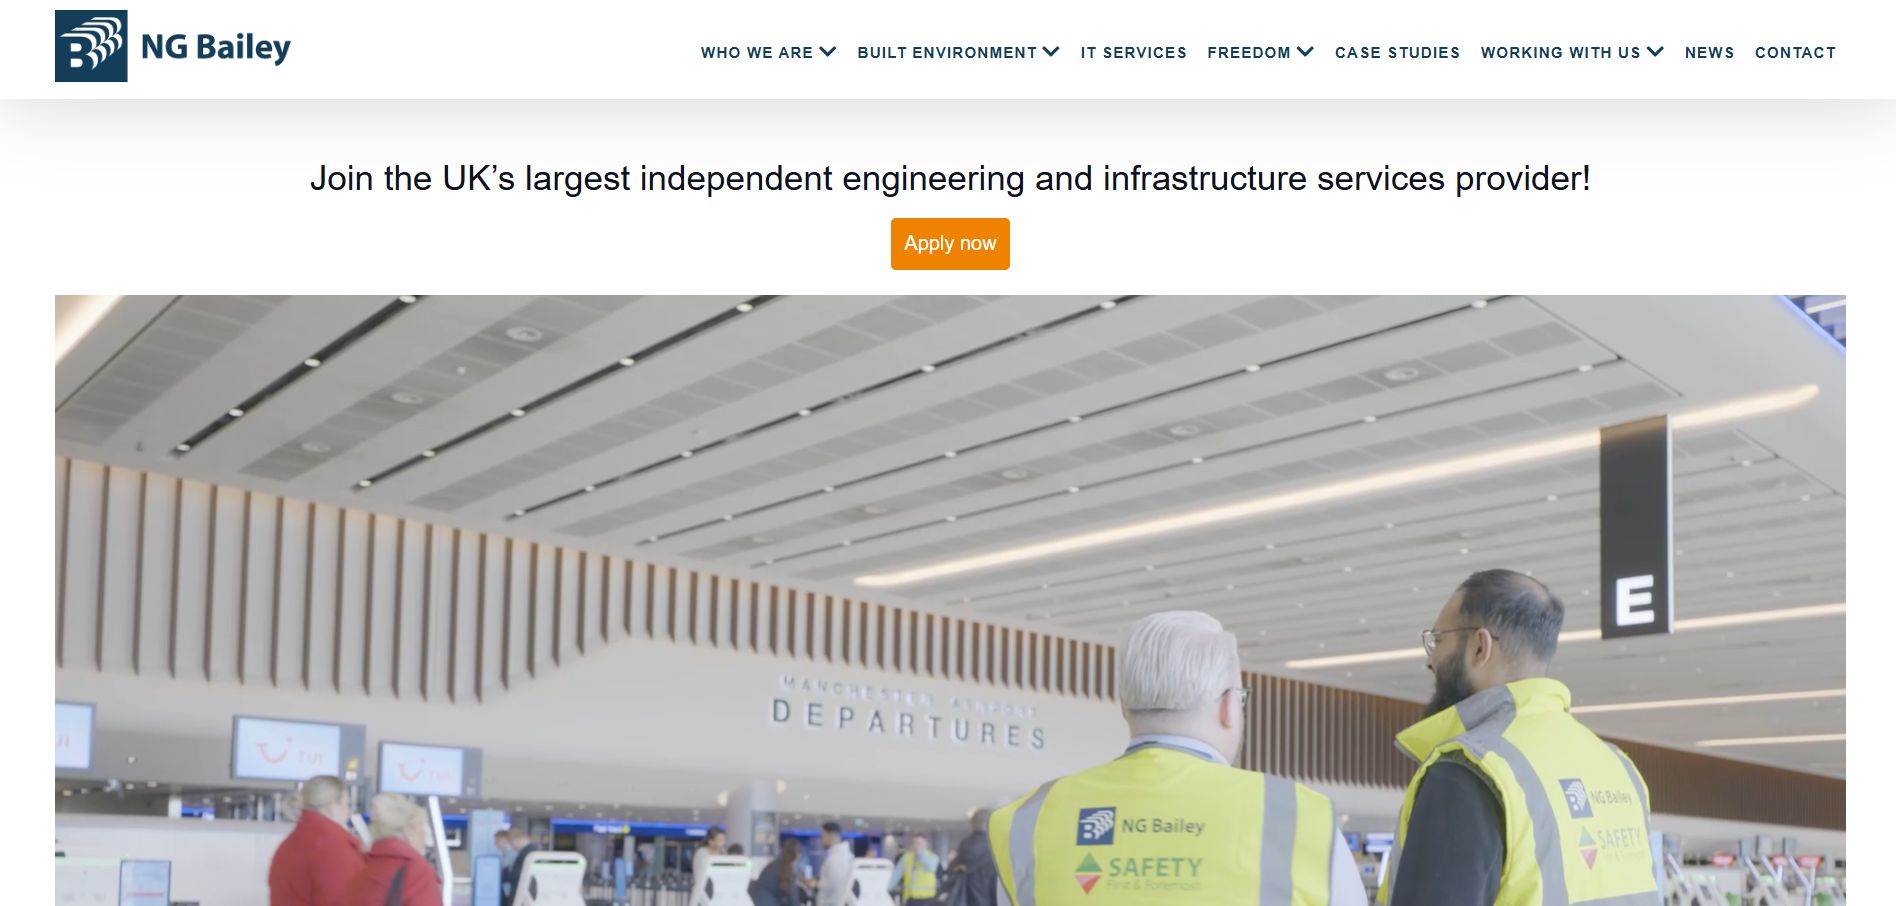Expand the Who We Are chevron
The width and height of the screenshot is (1896, 906).
[828, 52]
